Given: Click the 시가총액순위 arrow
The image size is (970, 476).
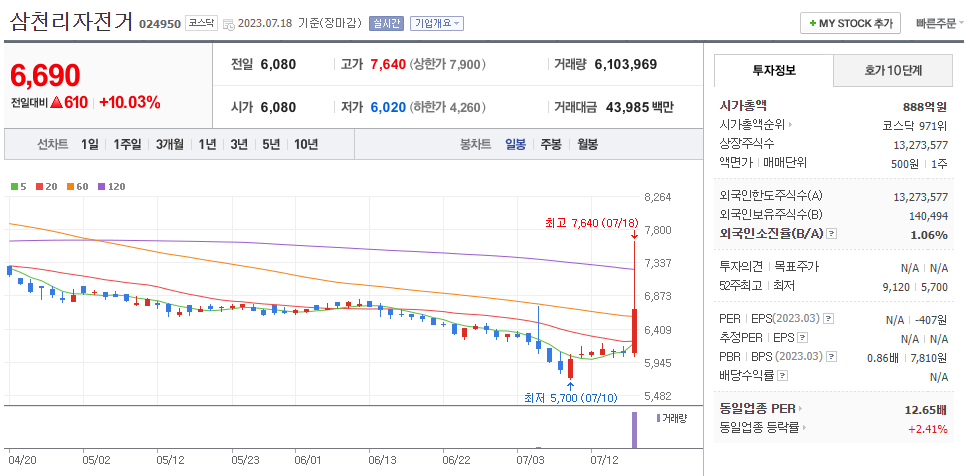Looking at the screenshot, I should click(x=791, y=125).
